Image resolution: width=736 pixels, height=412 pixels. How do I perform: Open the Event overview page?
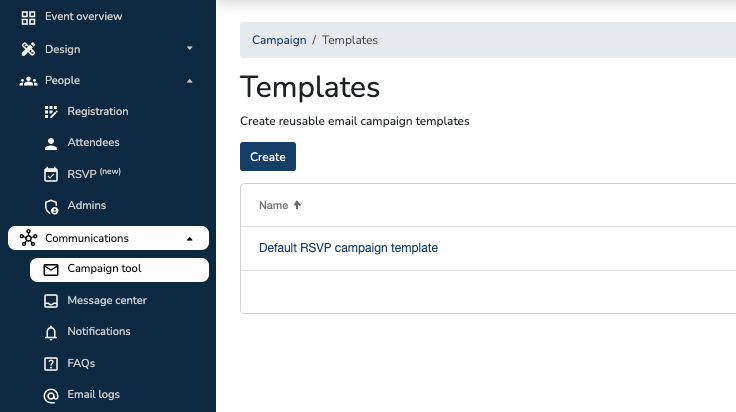[x=83, y=17]
